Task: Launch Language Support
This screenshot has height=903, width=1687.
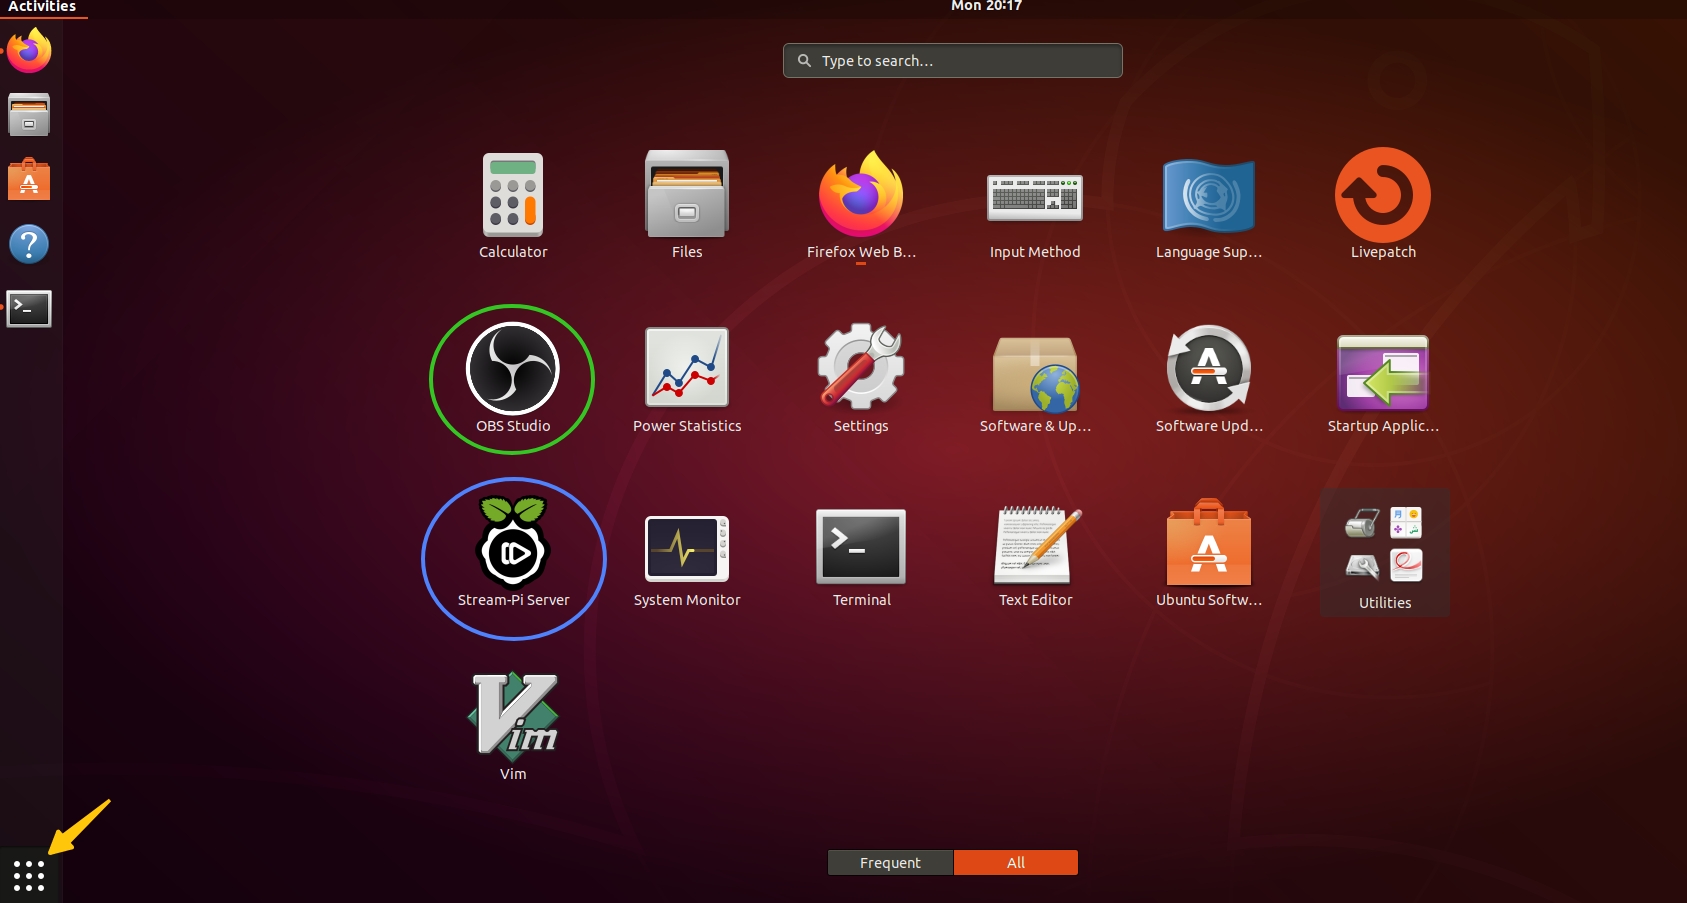Action: (1209, 206)
